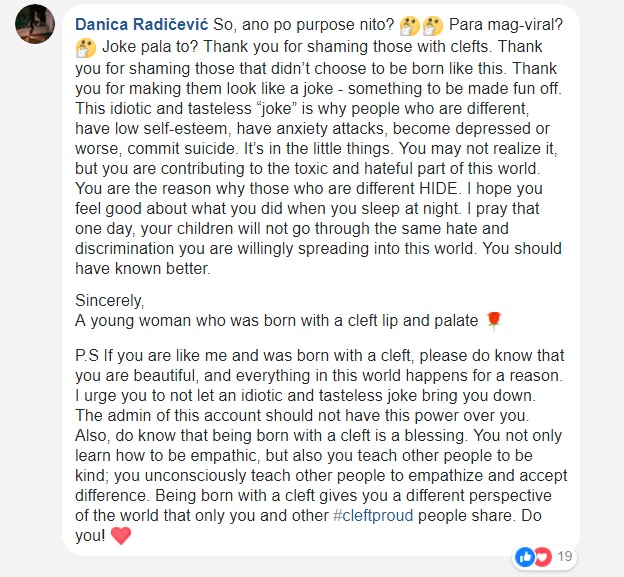The width and height of the screenshot is (624, 577).
Task: Click the red heart reaction icon
Action: tap(542, 557)
